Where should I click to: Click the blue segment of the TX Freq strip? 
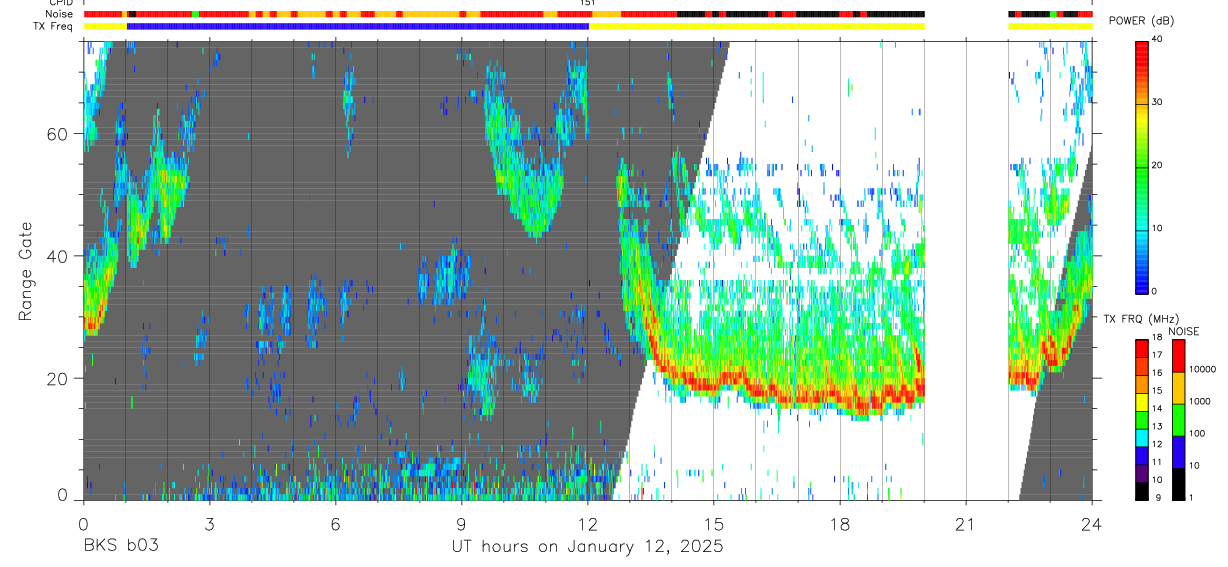[358, 26]
